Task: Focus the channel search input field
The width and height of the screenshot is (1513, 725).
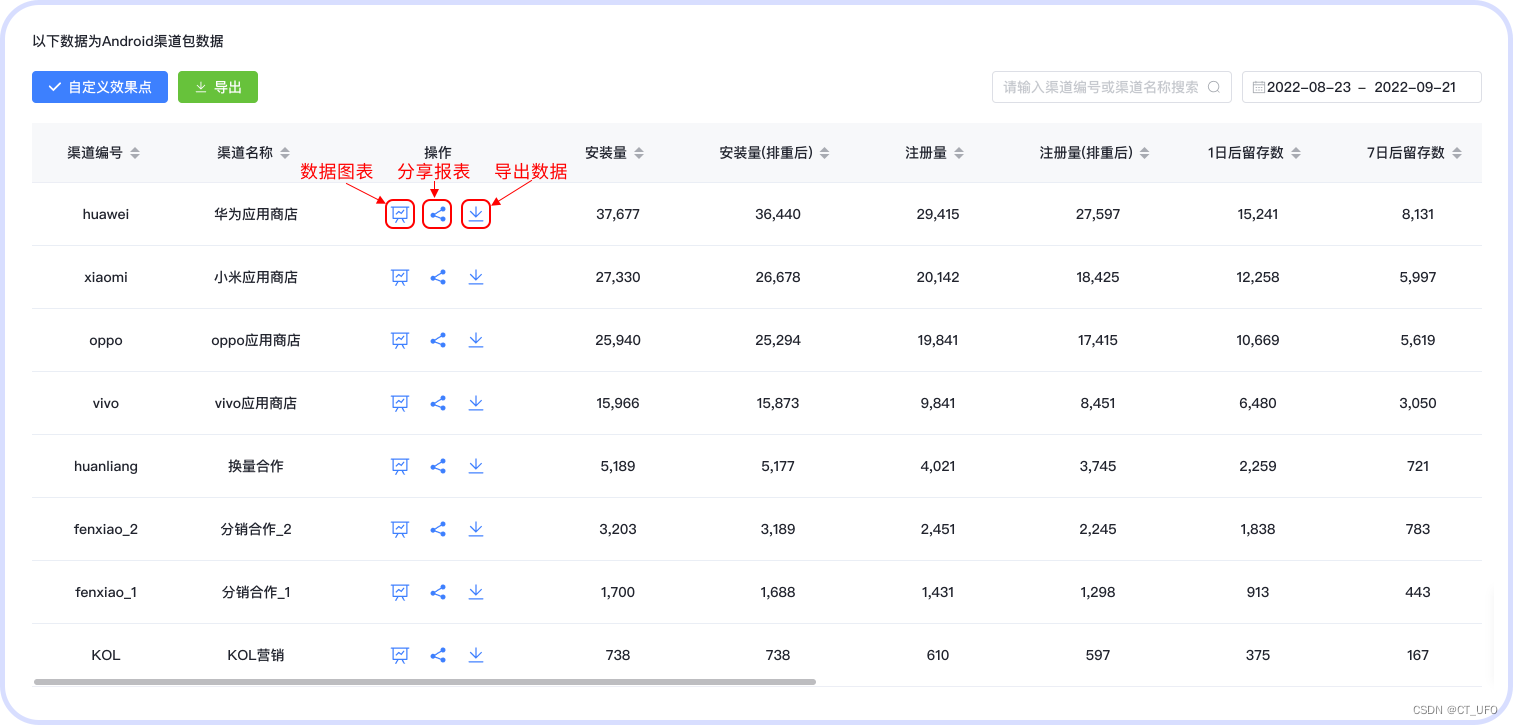Action: [x=1112, y=87]
